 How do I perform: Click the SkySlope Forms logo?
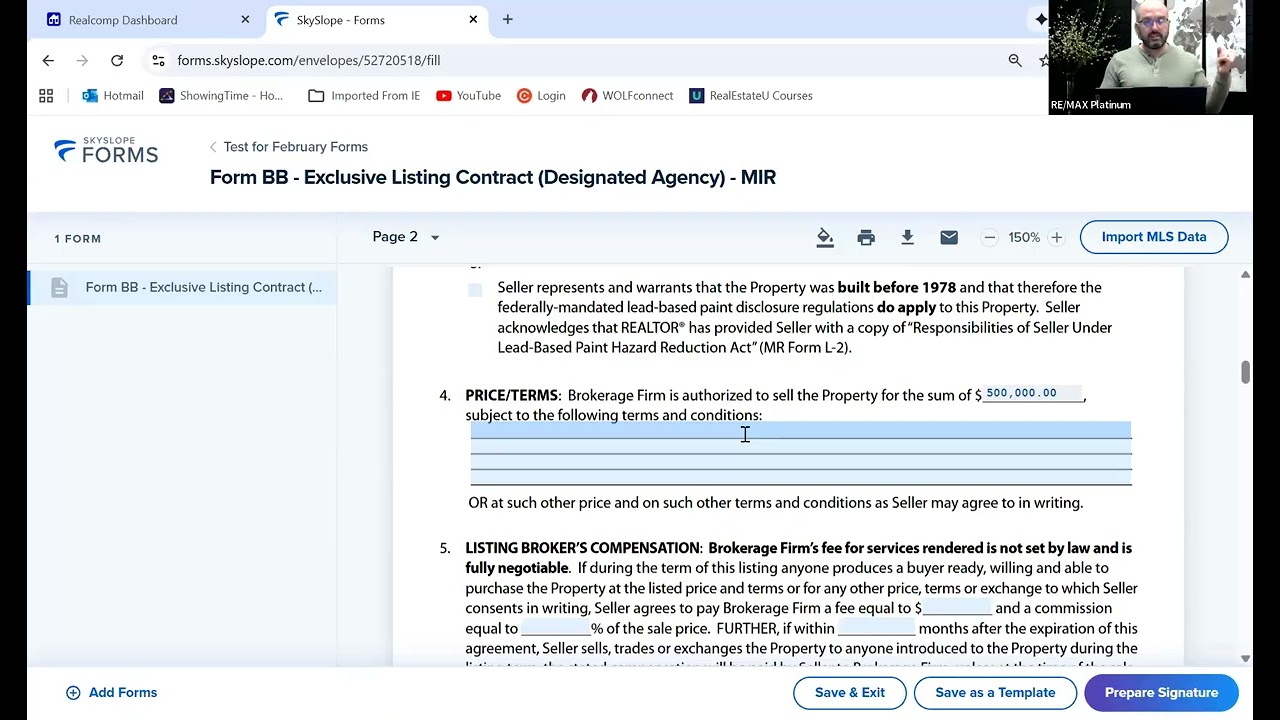tap(106, 150)
